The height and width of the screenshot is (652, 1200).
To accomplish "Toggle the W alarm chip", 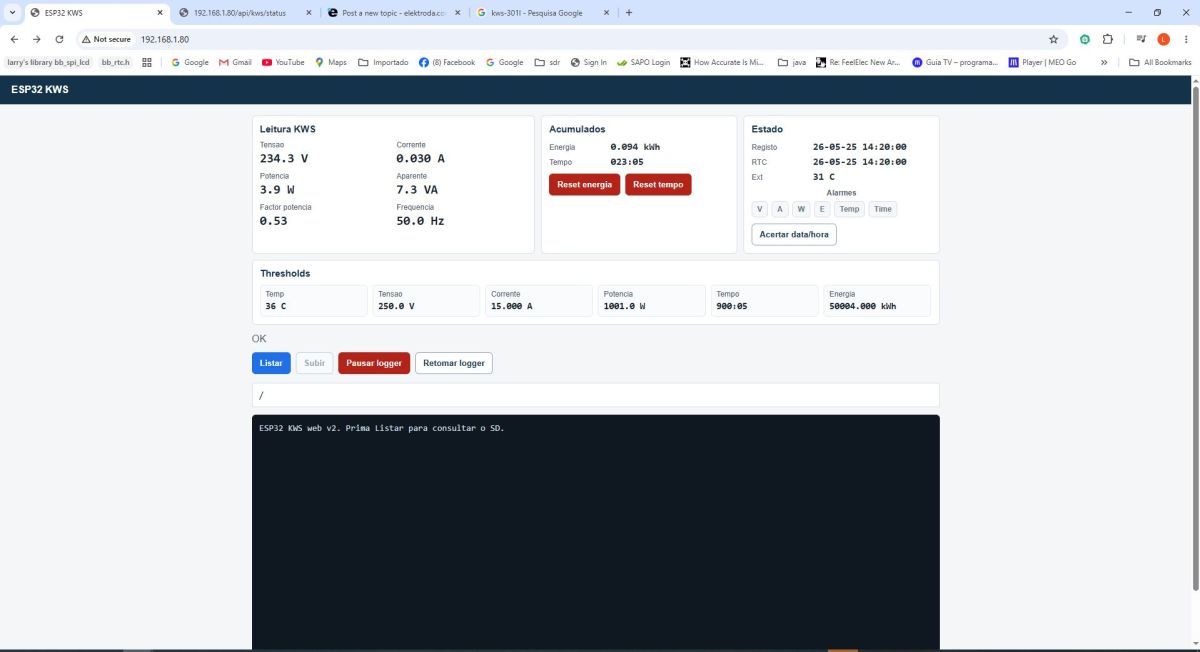I will (x=802, y=209).
